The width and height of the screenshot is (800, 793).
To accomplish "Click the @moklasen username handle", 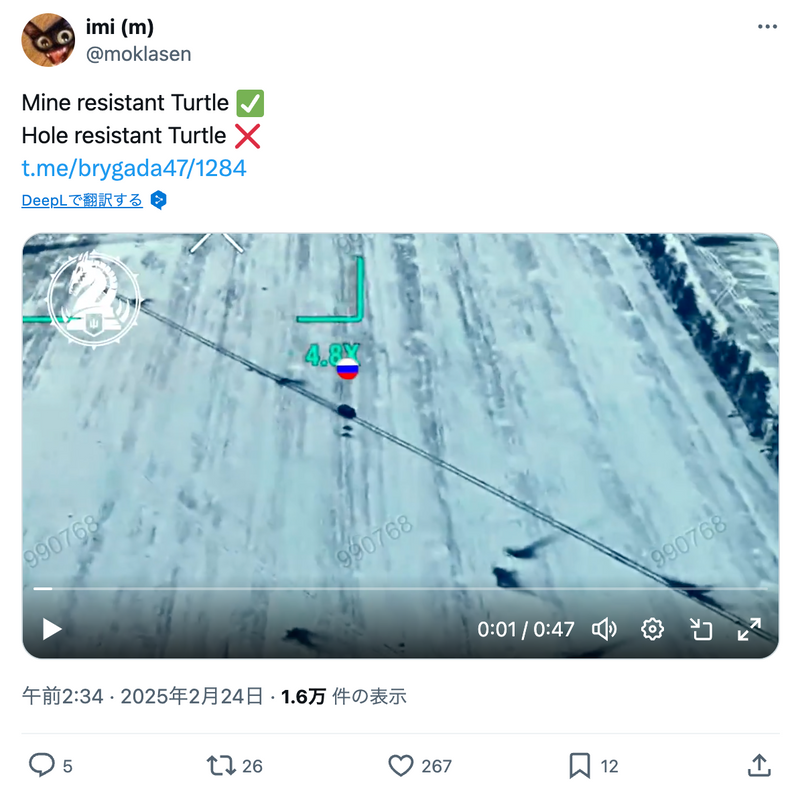I will (138, 54).
